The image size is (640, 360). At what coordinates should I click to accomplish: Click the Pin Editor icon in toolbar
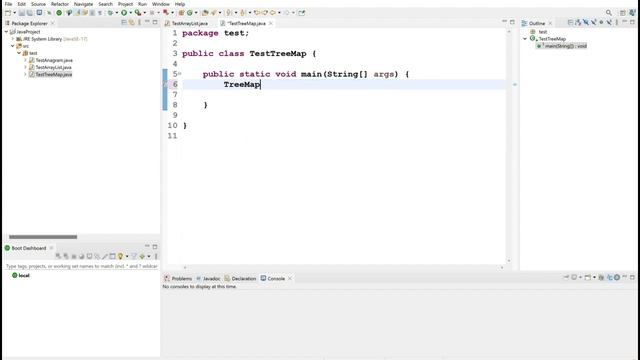pyautogui.click(x=302, y=13)
